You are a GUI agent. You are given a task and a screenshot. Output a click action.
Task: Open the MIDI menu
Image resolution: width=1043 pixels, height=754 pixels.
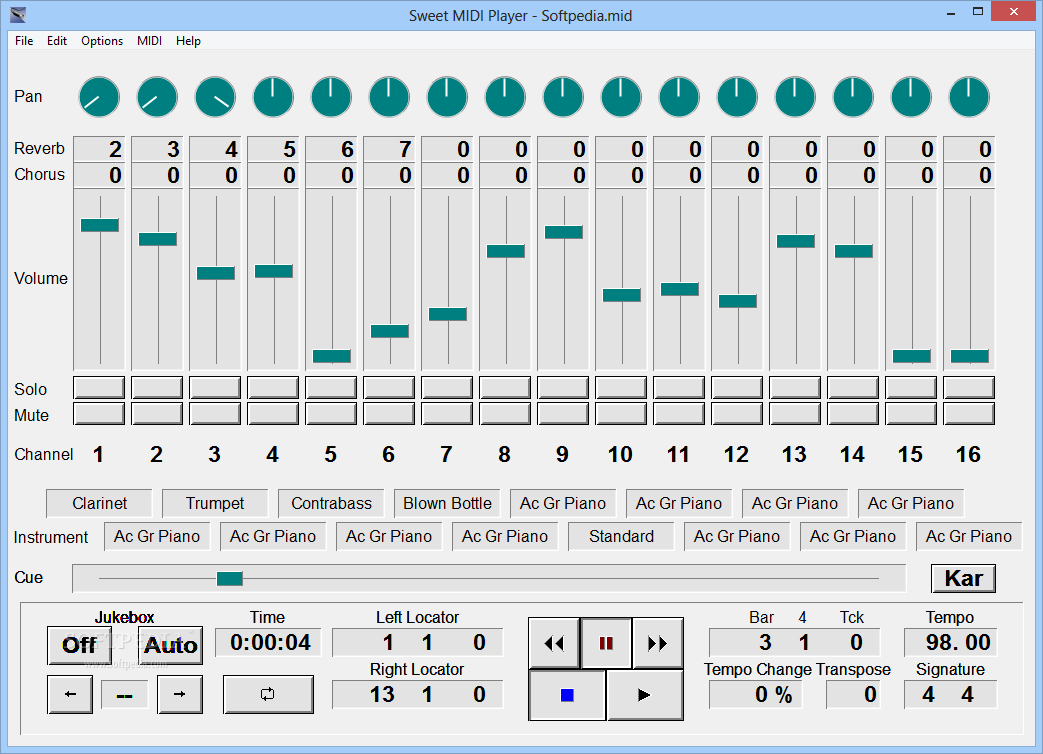click(149, 41)
